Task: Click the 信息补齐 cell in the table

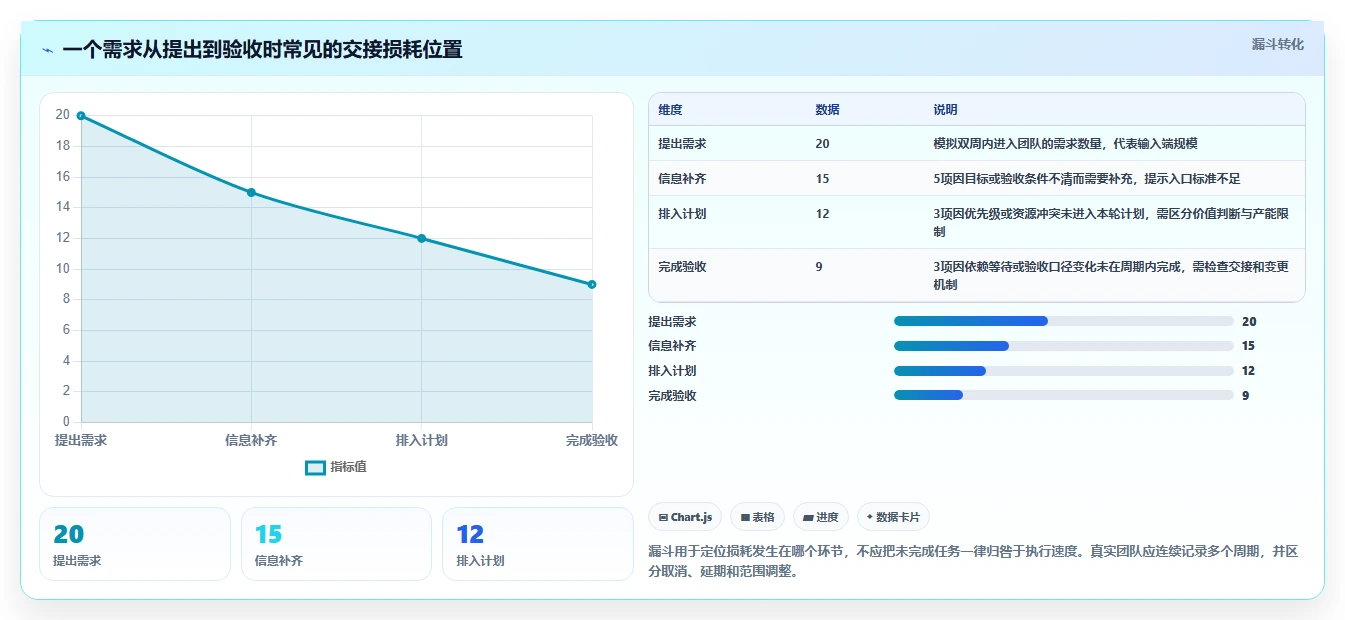Action: [x=682, y=179]
